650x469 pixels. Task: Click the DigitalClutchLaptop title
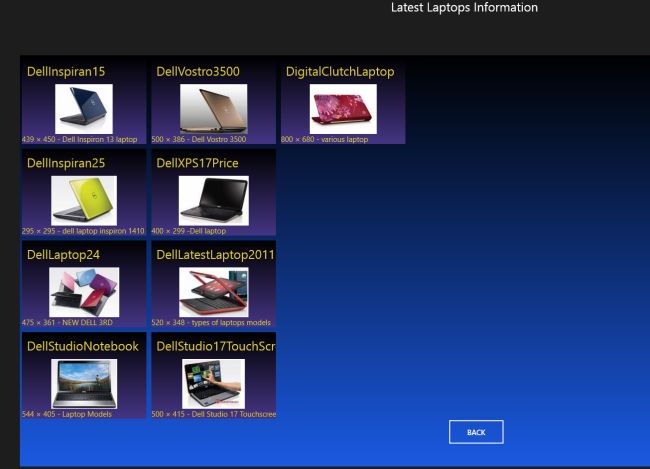(340, 71)
